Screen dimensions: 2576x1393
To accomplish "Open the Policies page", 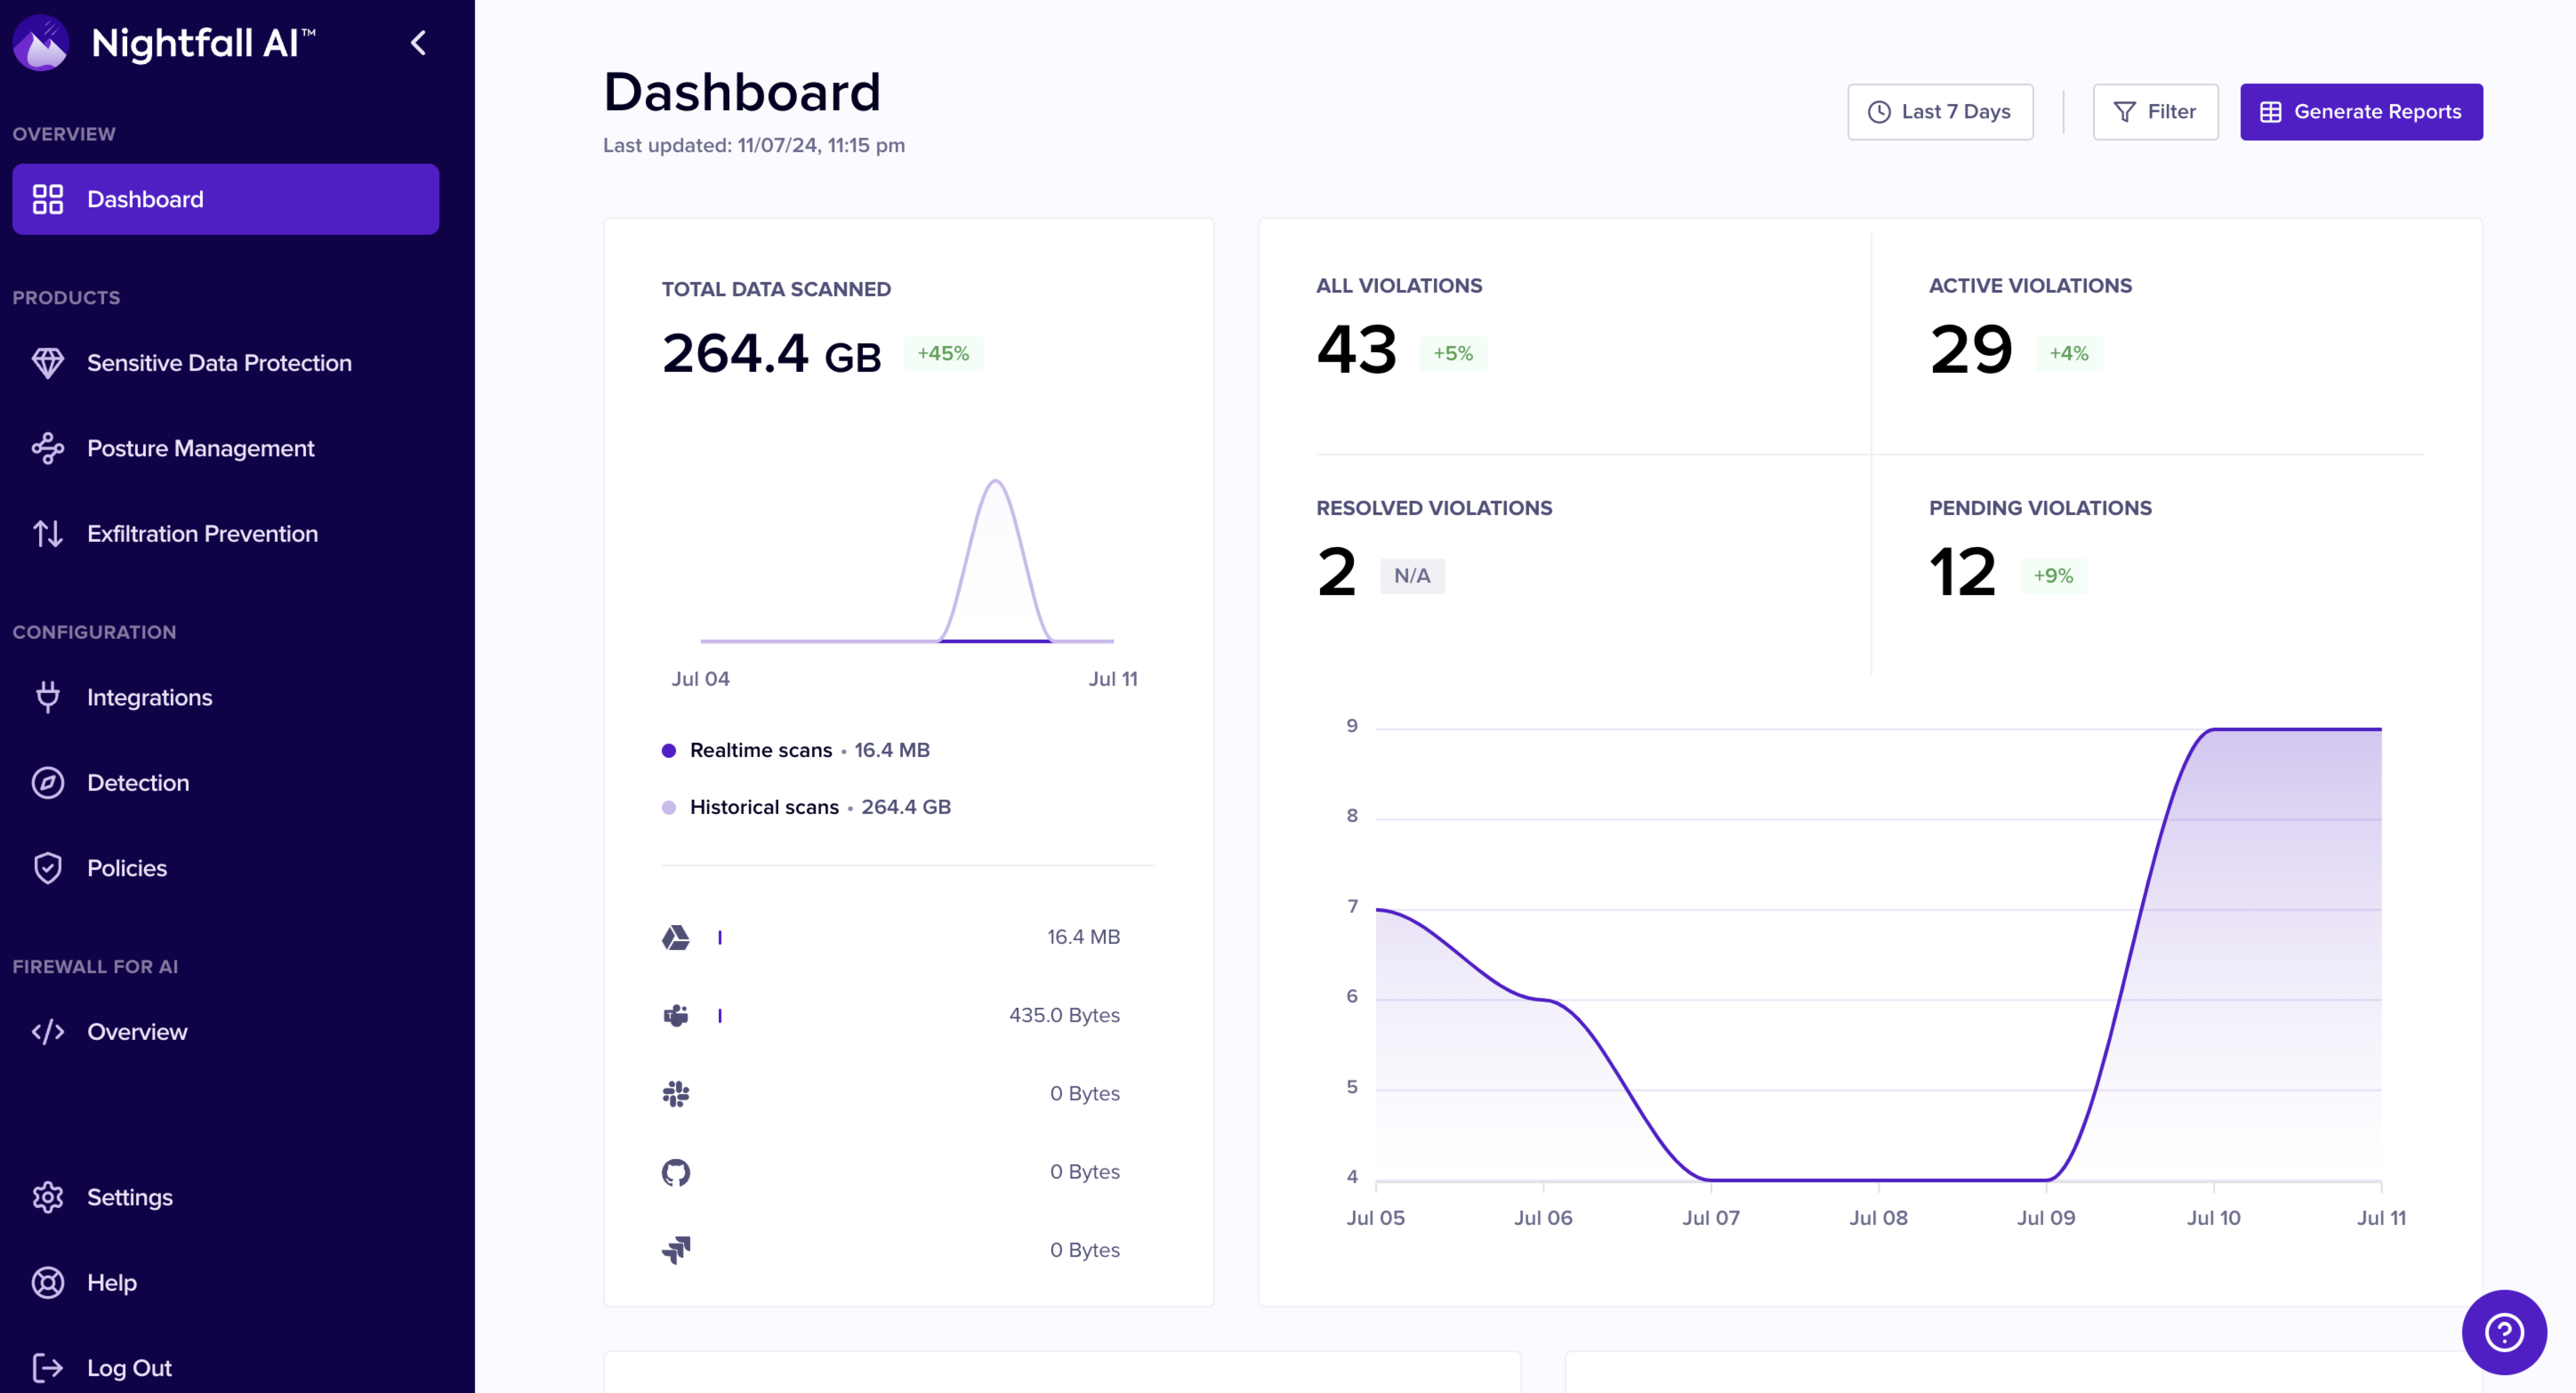I will (127, 868).
